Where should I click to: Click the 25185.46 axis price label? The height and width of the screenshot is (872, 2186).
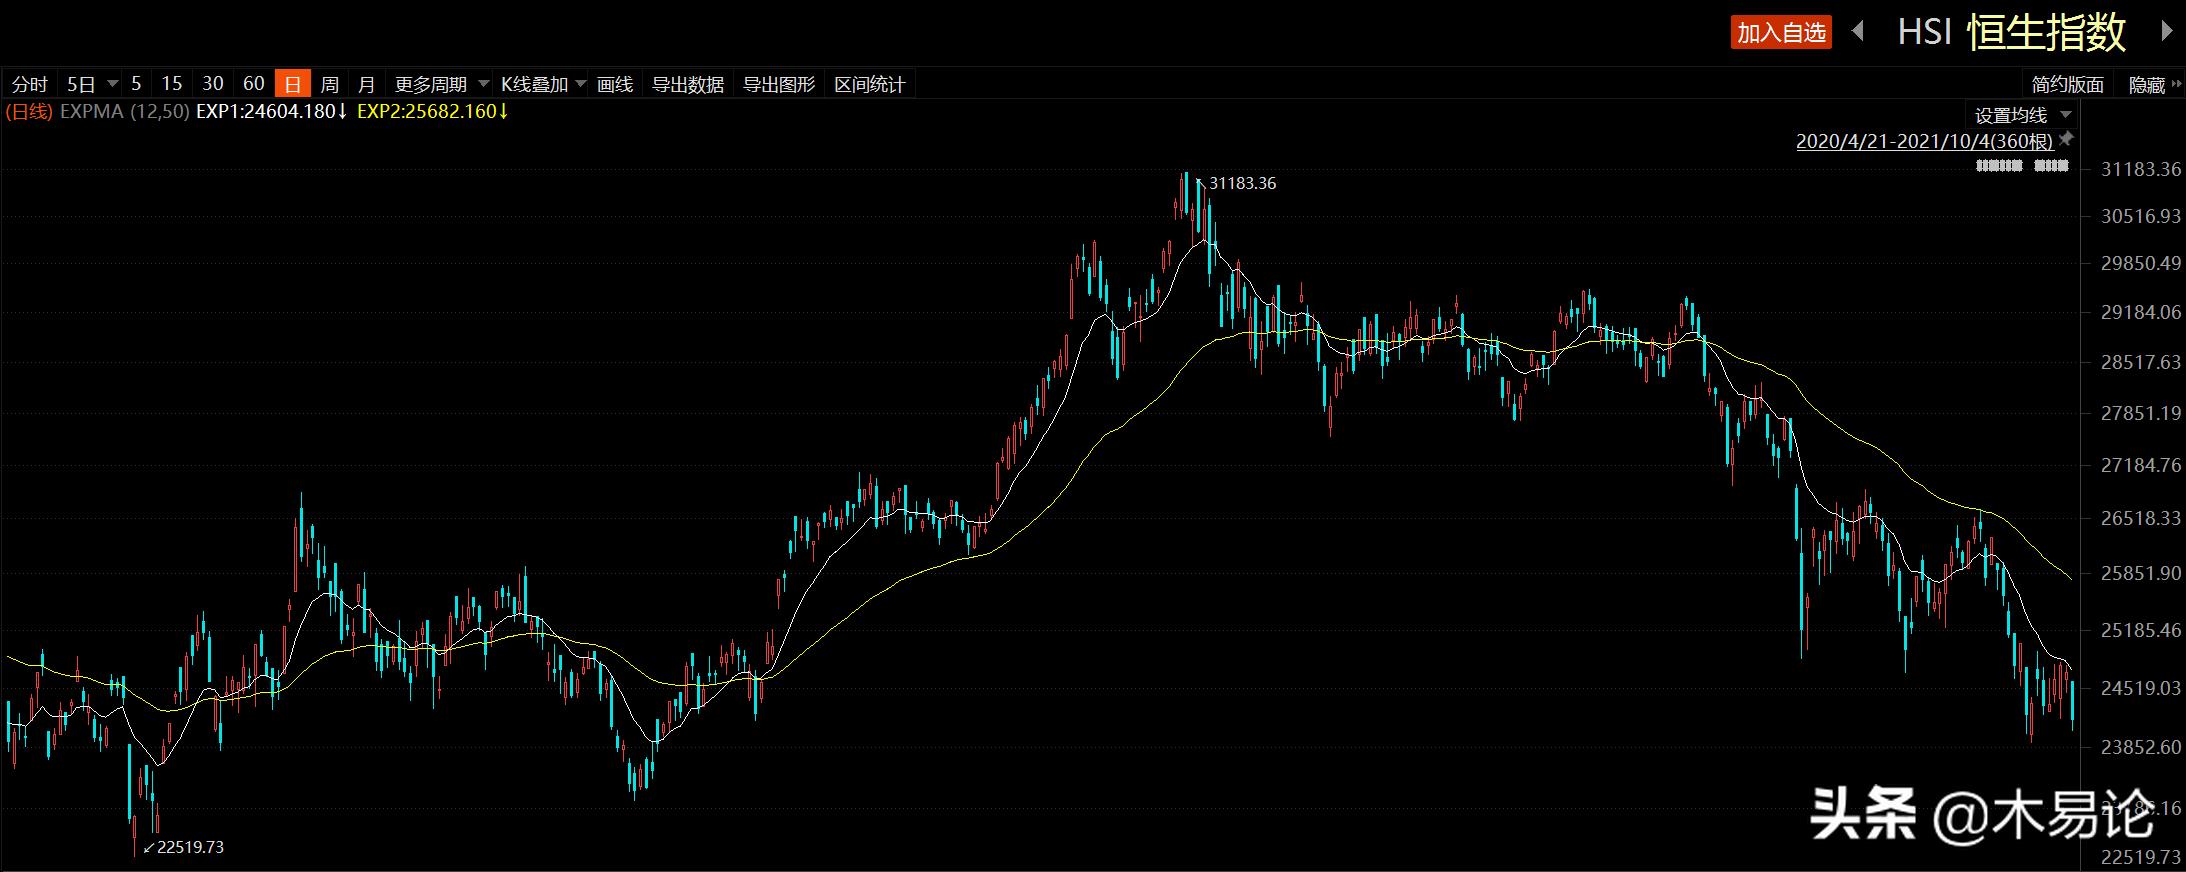coord(2141,630)
